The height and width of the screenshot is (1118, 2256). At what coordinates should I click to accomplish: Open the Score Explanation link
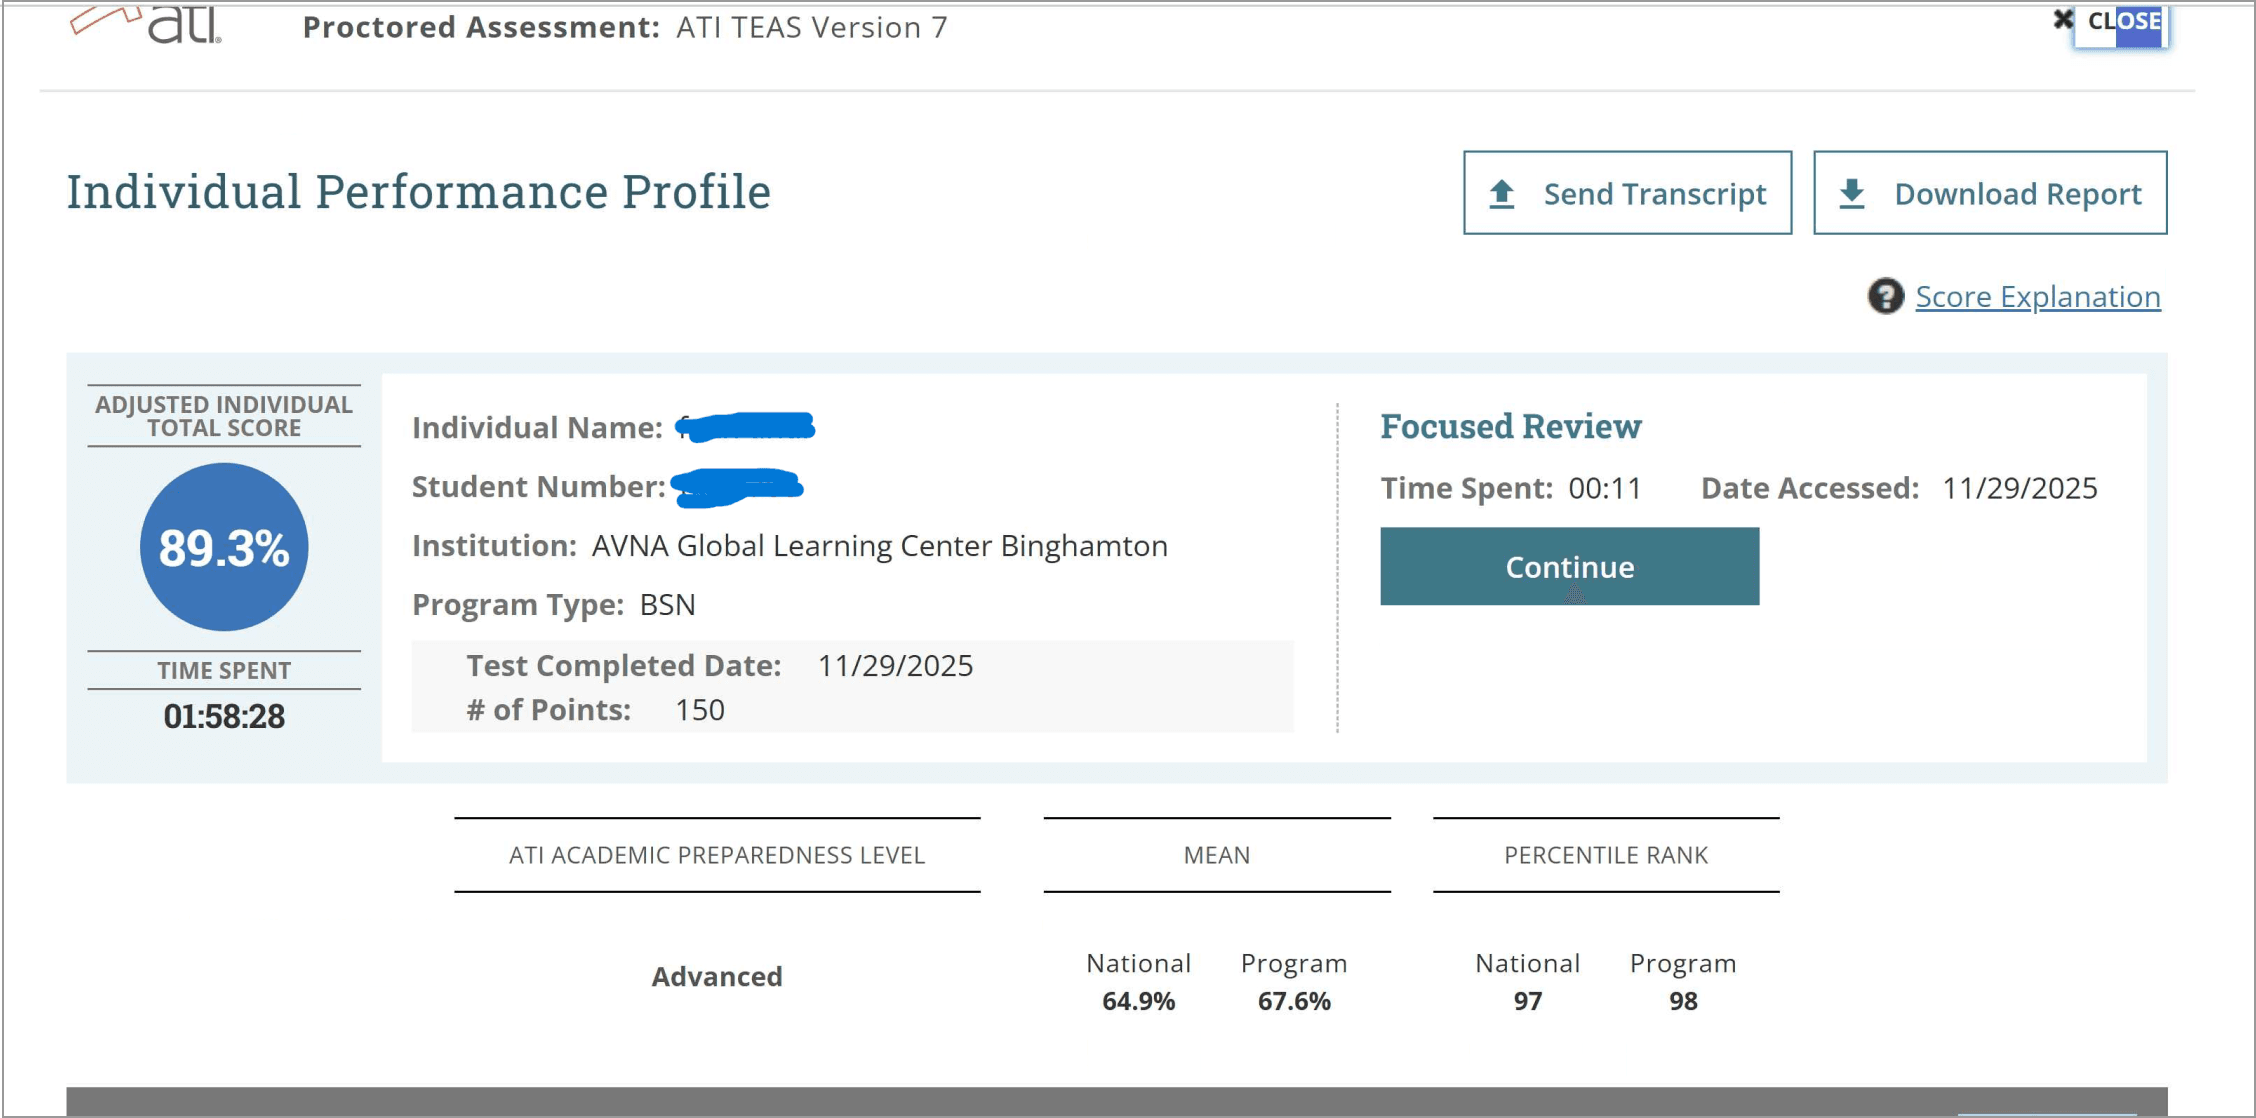pyautogui.click(x=2037, y=297)
